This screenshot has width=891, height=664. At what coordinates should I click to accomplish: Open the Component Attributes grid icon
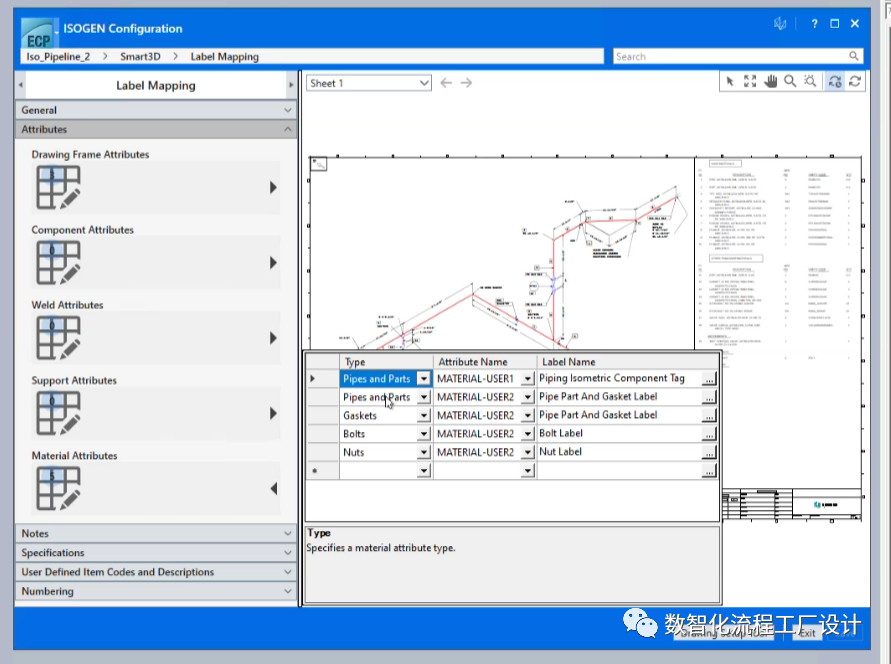(x=58, y=262)
